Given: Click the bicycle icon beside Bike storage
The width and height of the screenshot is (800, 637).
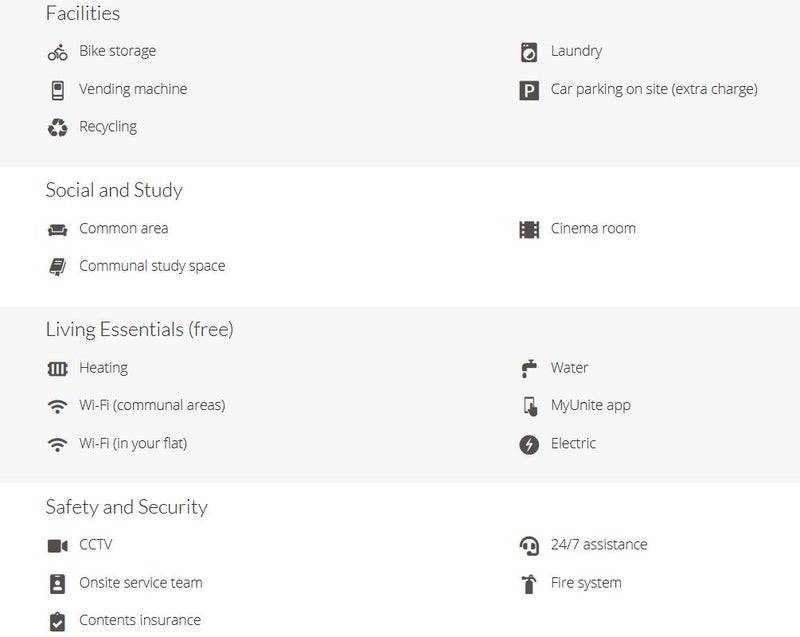Looking at the screenshot, I should pos(57,52).
